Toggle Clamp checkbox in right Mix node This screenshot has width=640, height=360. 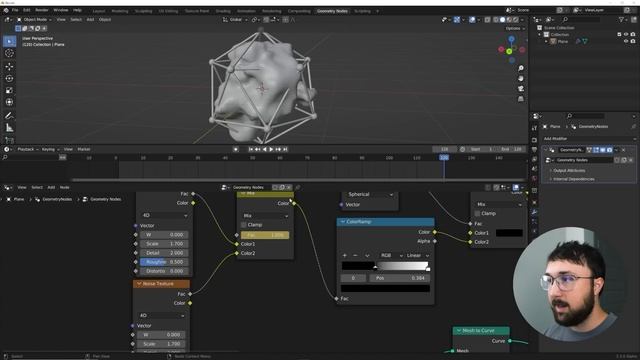pos(477,213)
